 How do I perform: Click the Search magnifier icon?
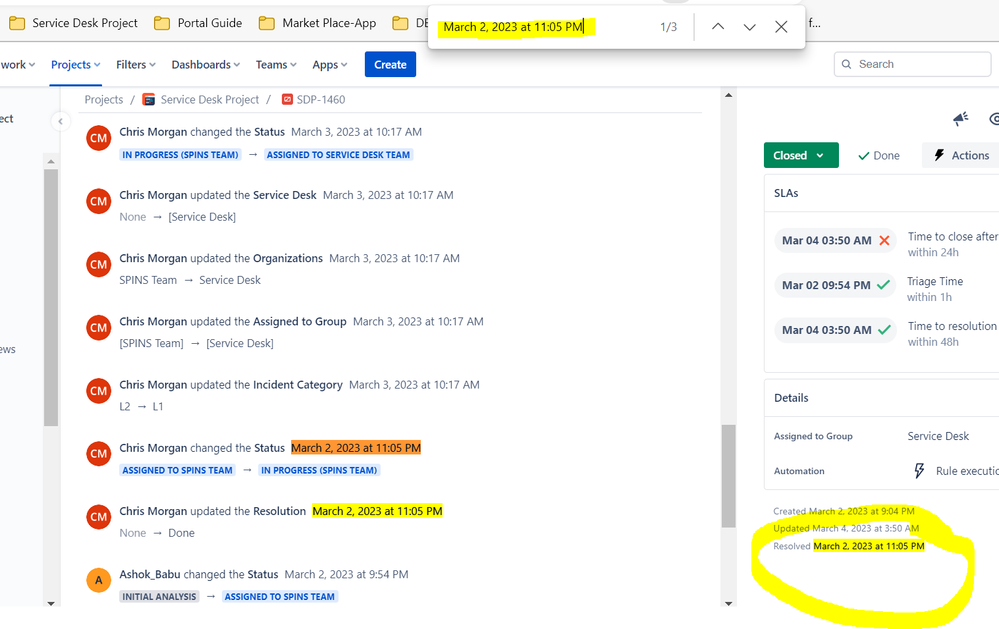coord(846,64)
